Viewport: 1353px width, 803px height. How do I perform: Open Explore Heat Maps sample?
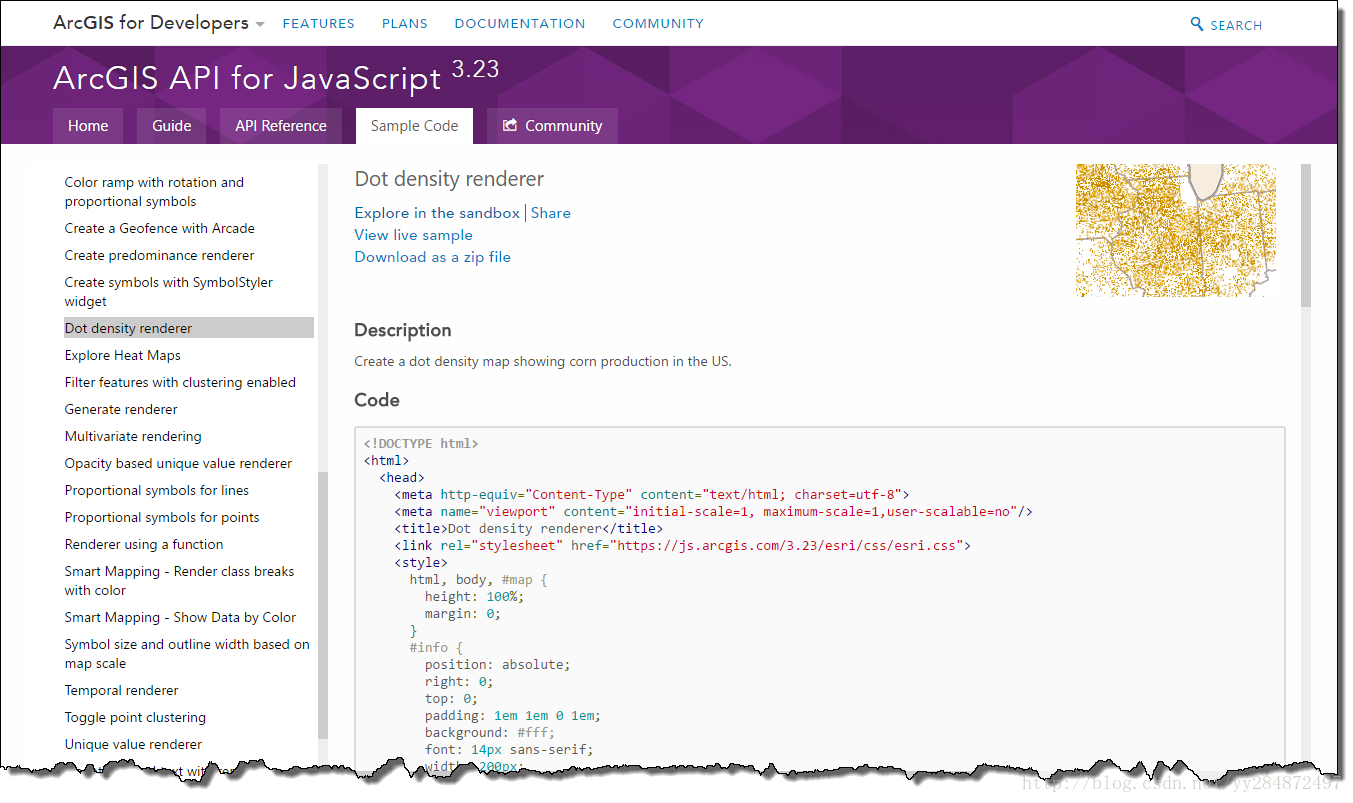click(123, 355)
